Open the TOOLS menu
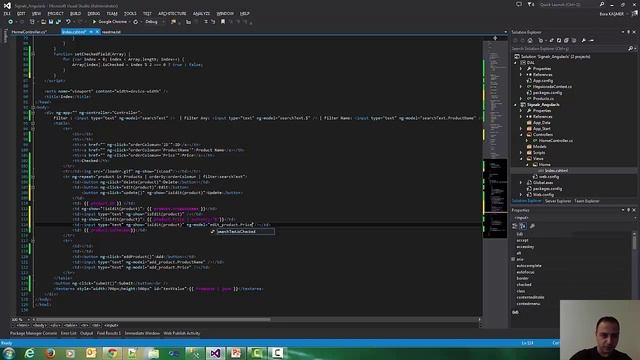The image size is (640, 360). point(130,13)
